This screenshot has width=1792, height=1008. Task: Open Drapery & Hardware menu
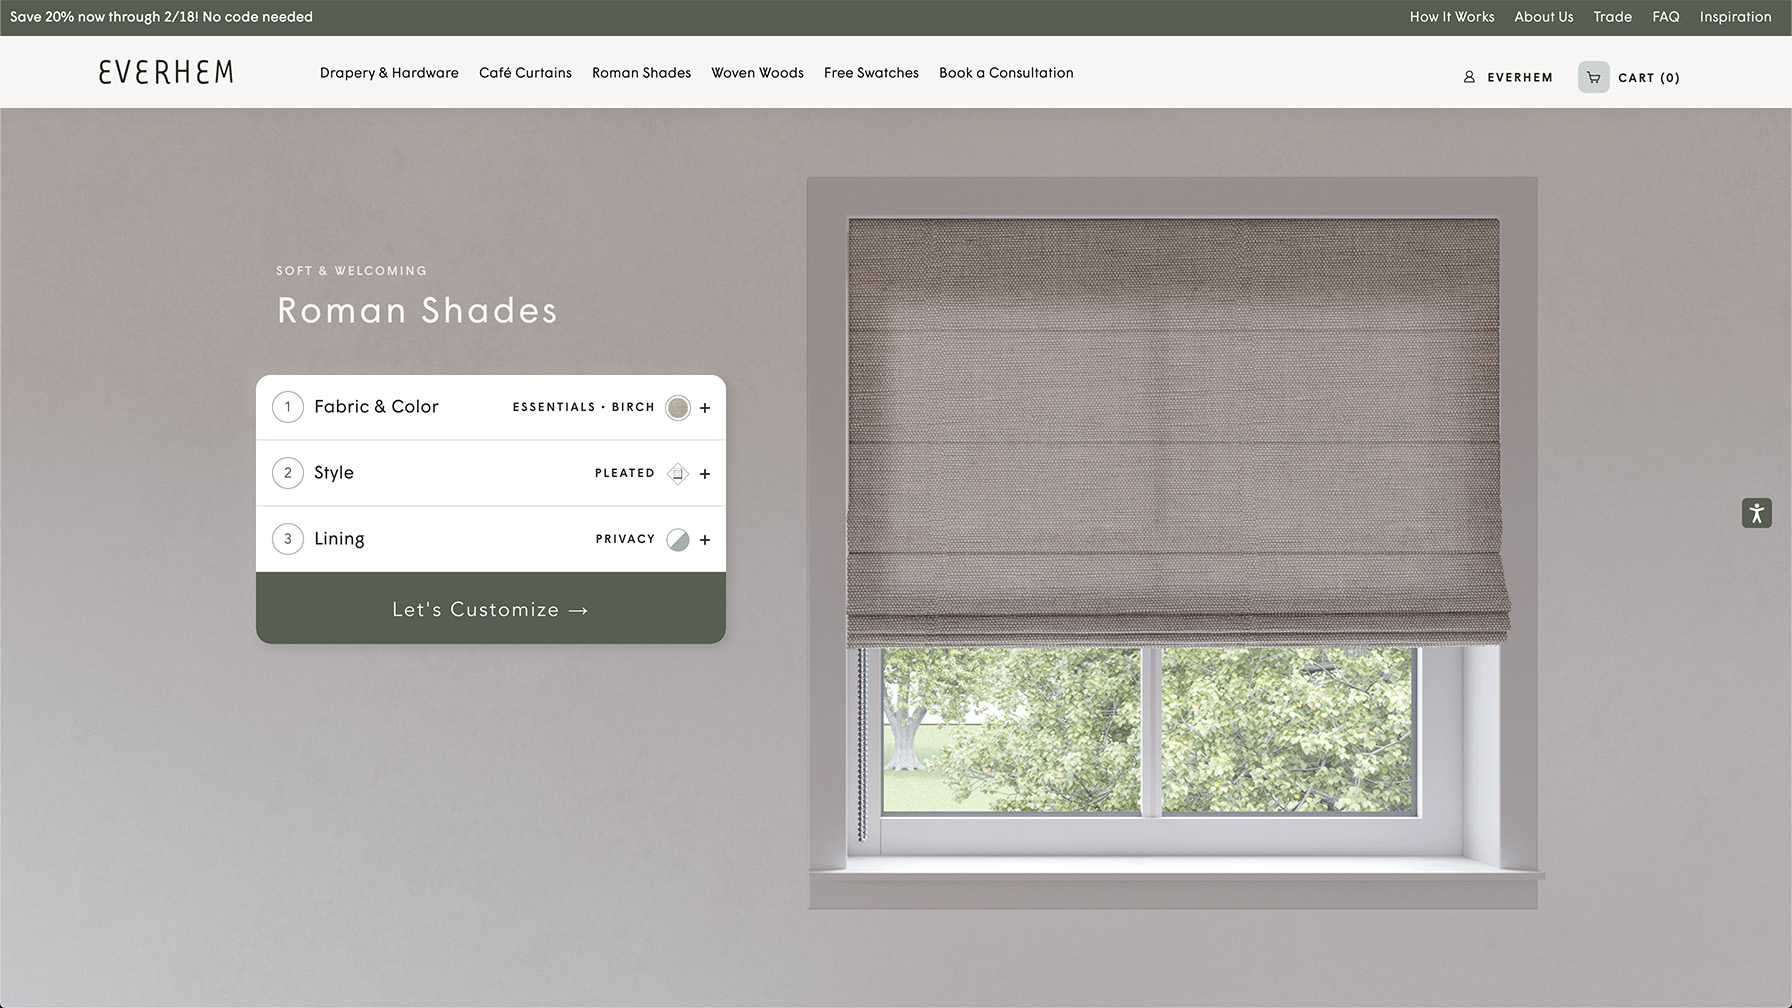(x=389, y=73)
